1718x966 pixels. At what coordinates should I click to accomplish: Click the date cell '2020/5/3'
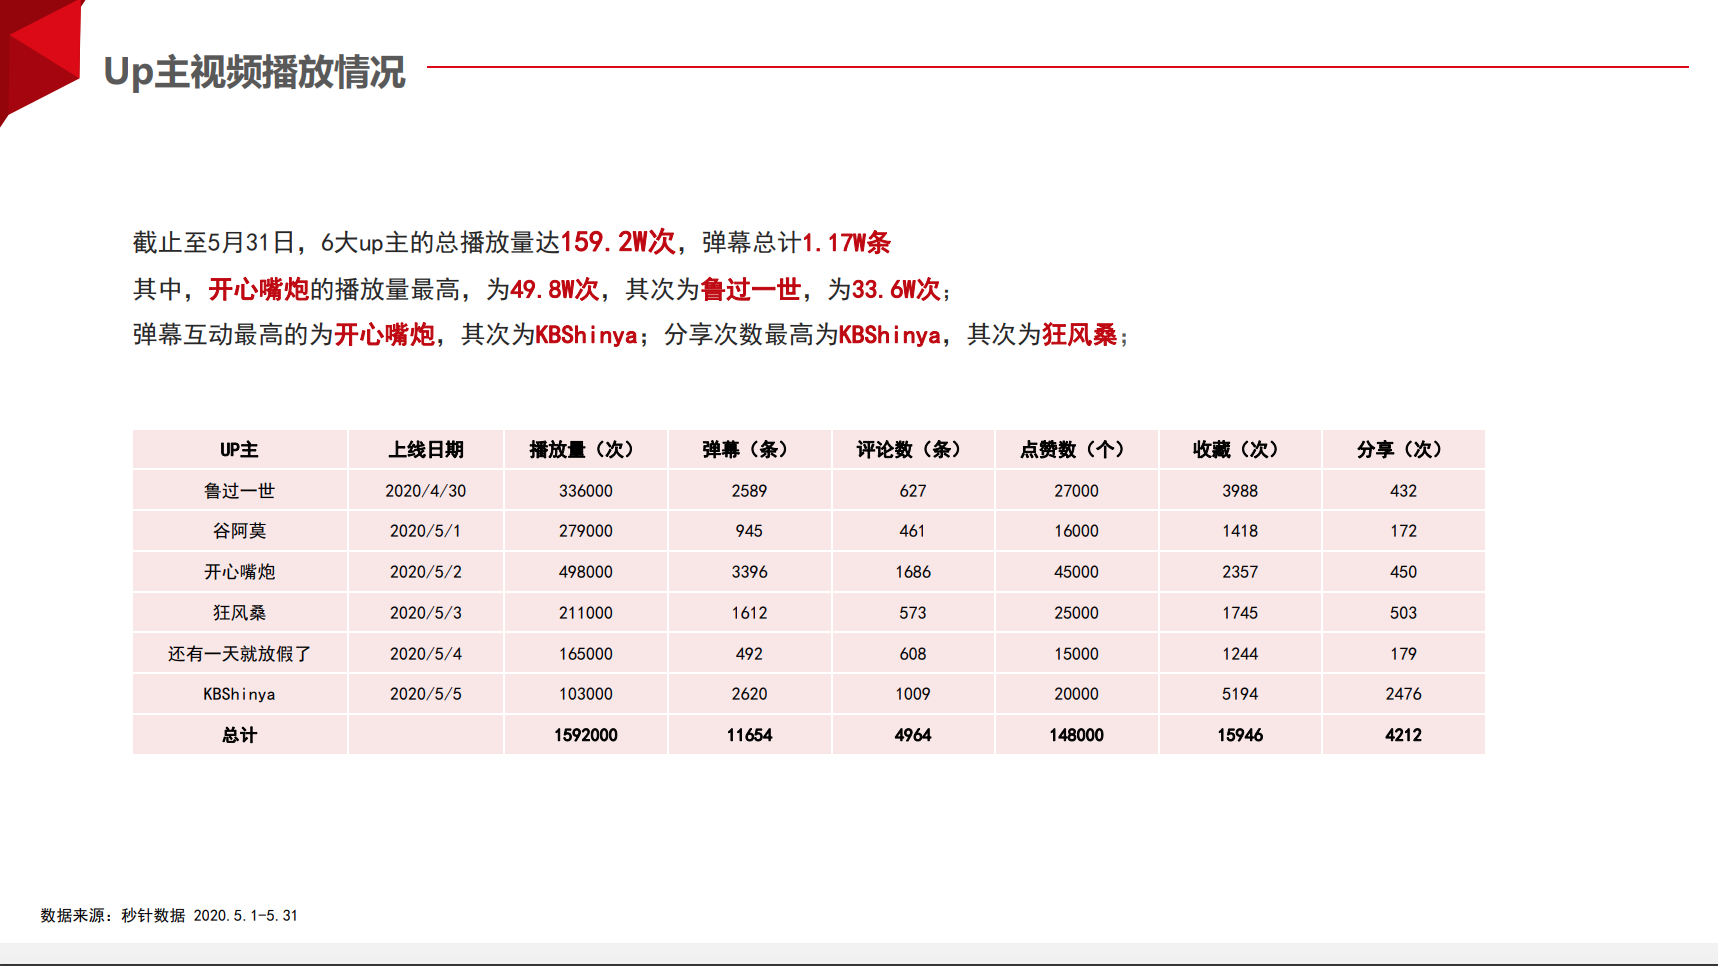coord(426,613)
